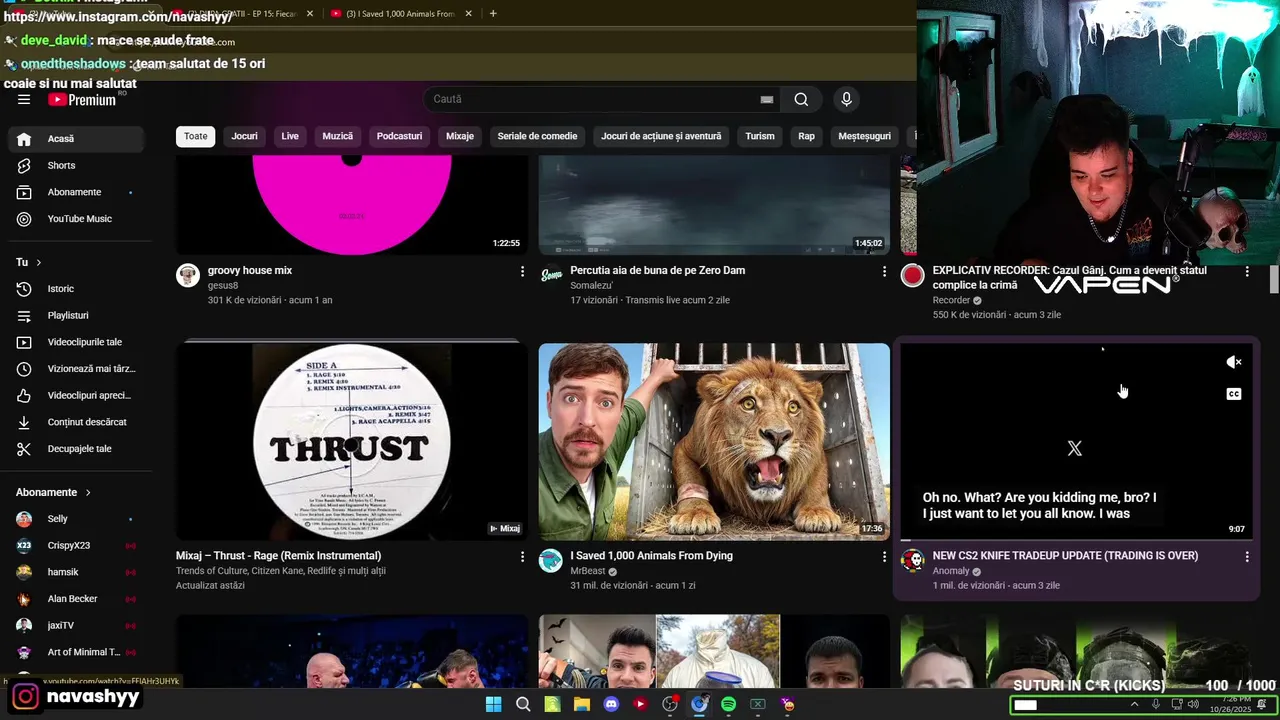This screenshot has width=1280, height=720.
Task: Open Spotify from the taskbar
Action: click(729, 704)
